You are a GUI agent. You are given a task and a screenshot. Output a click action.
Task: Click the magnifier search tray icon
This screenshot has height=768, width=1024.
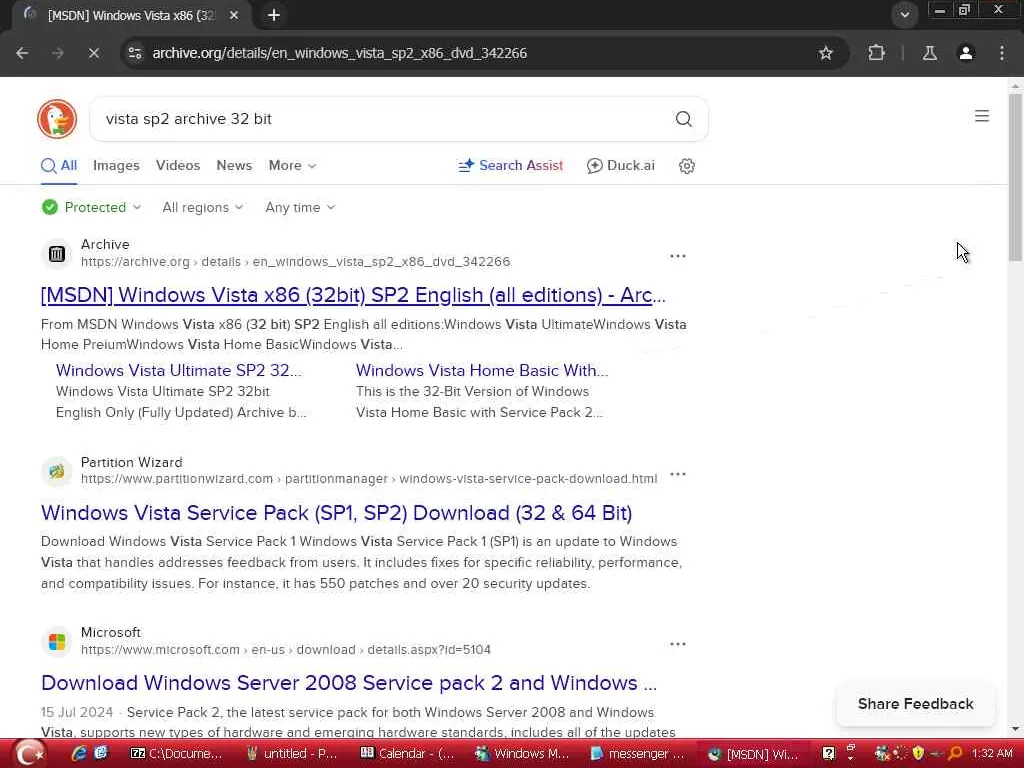tap(955, 754)
